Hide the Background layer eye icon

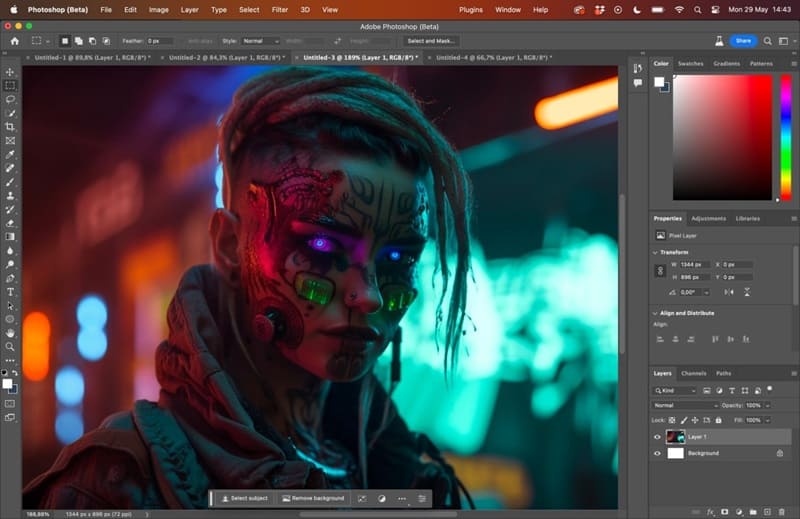coord(657,453)
